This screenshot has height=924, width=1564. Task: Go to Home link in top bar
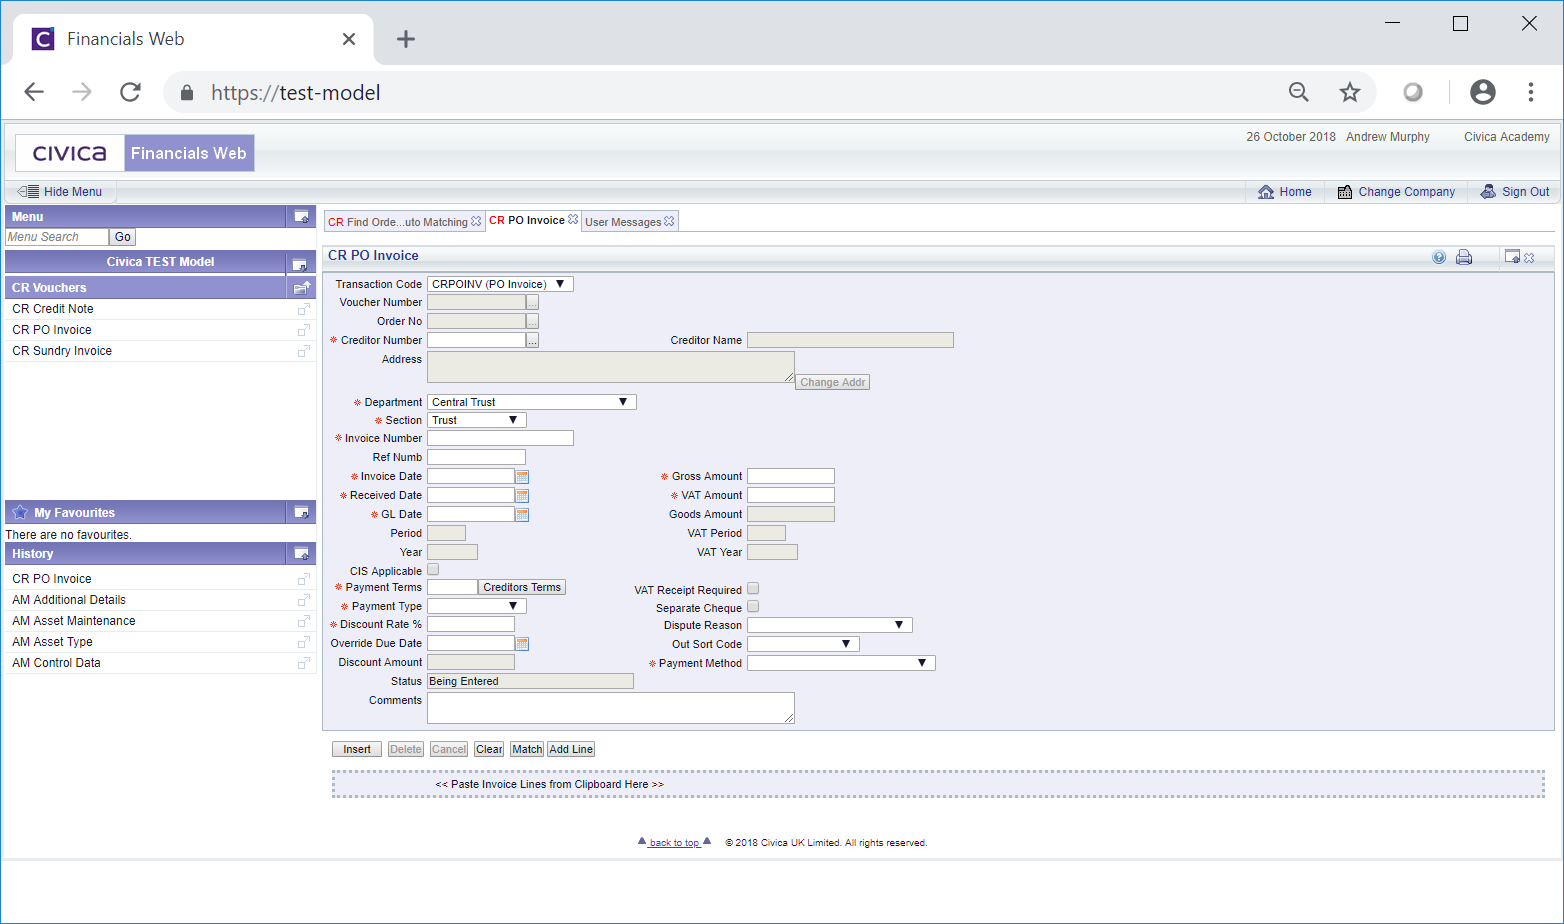pos(1285,192)
